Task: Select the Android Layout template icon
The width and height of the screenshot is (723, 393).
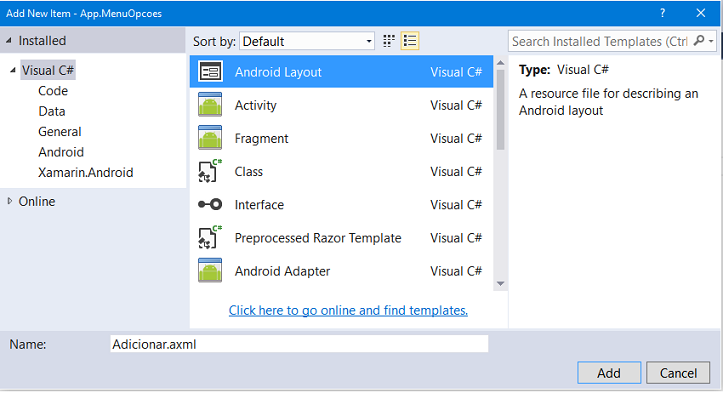Action: pyautogui.click(x=210, y=71)
